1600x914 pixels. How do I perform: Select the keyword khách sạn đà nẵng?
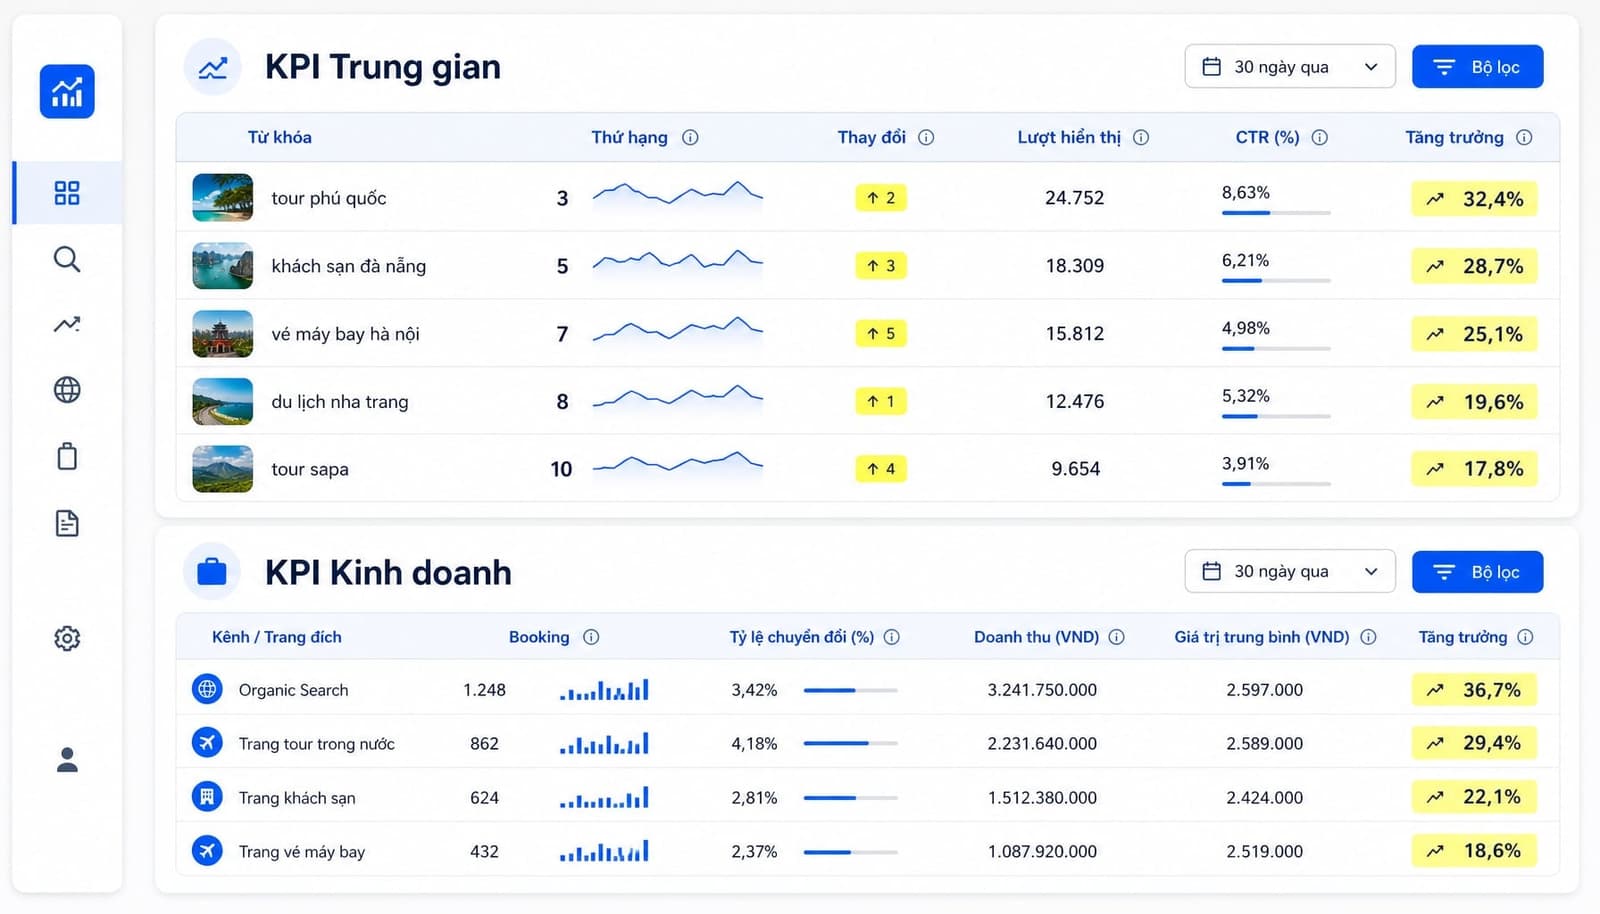click(349, 266)
